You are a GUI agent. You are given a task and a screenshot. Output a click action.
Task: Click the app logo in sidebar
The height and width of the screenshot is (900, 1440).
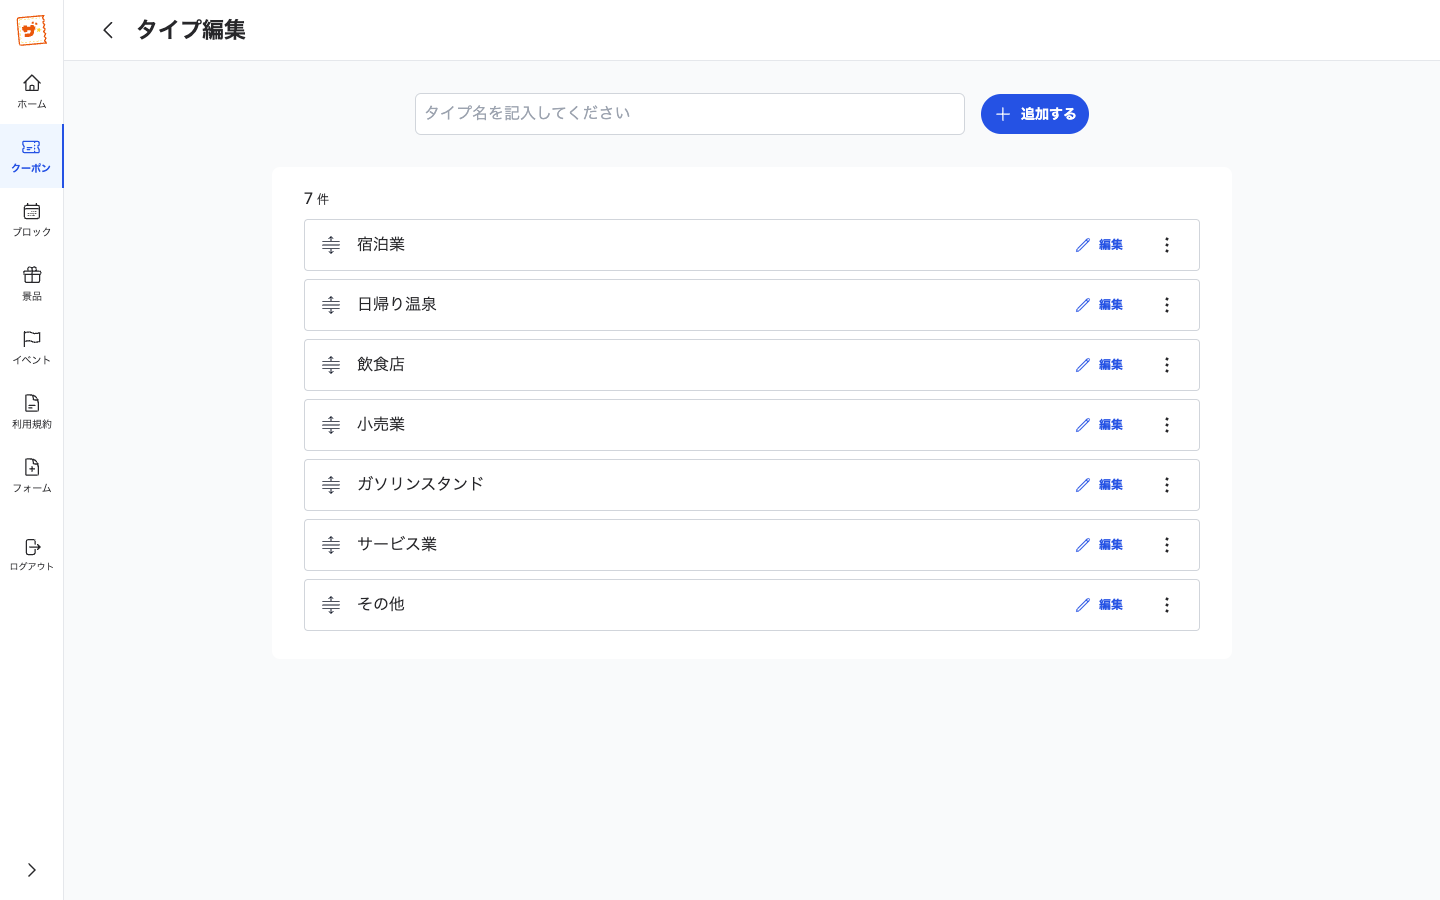pyautogui.click(x=32, y=30)
